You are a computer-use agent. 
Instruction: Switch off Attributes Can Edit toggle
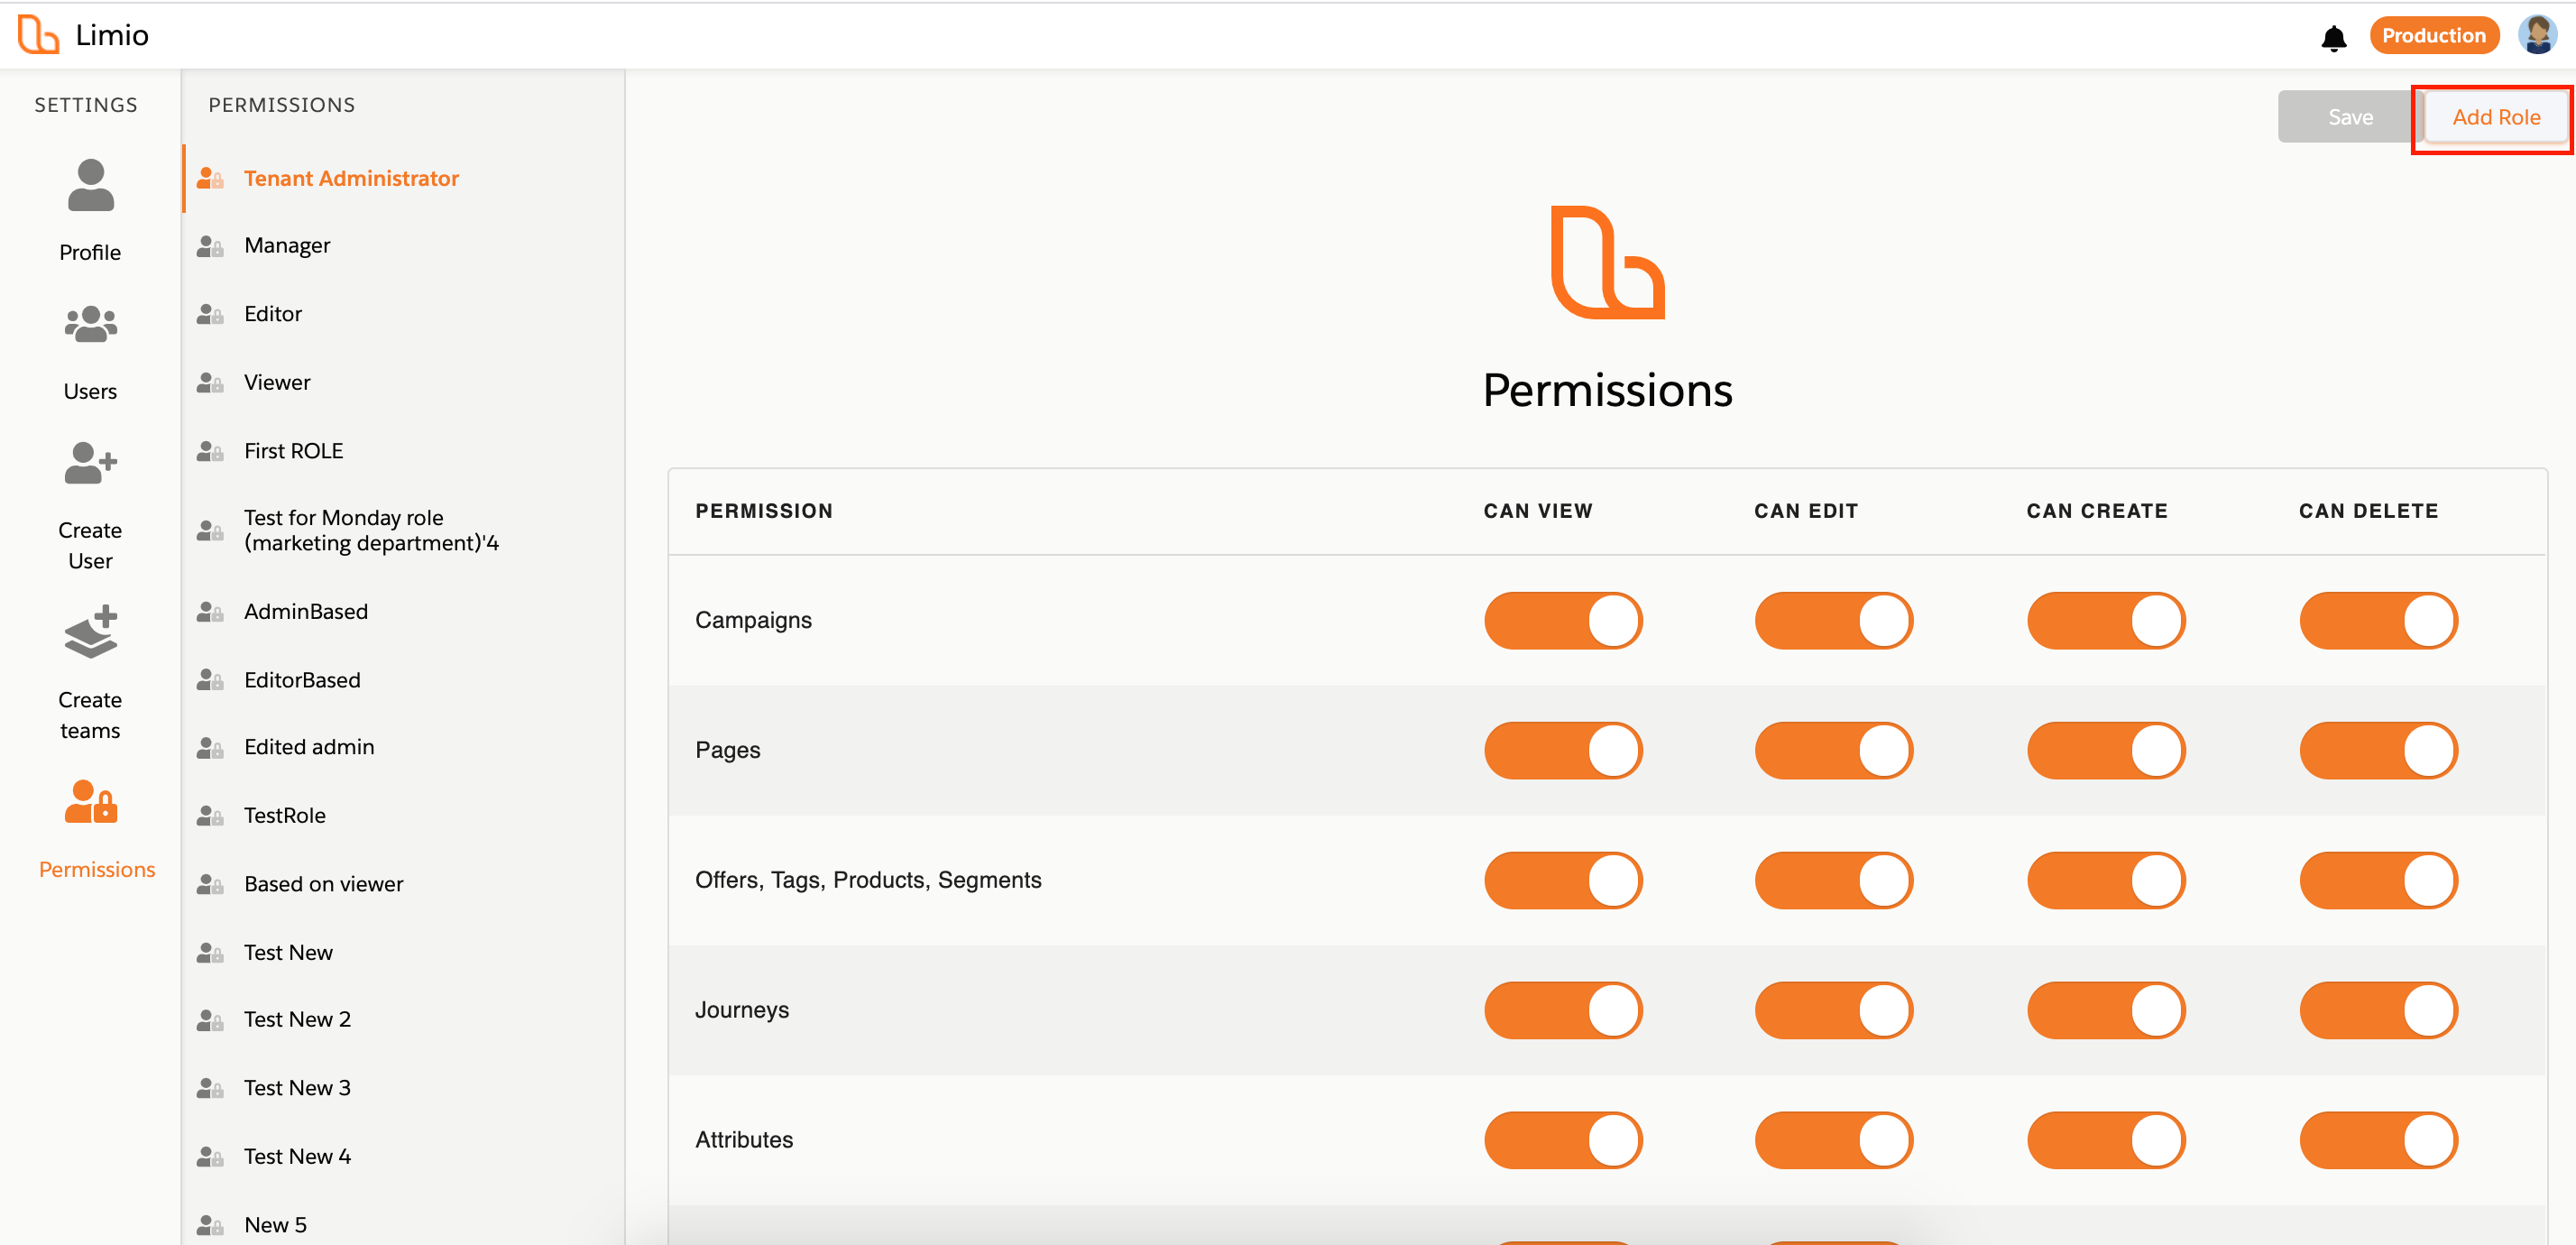click(1833, 1140)
